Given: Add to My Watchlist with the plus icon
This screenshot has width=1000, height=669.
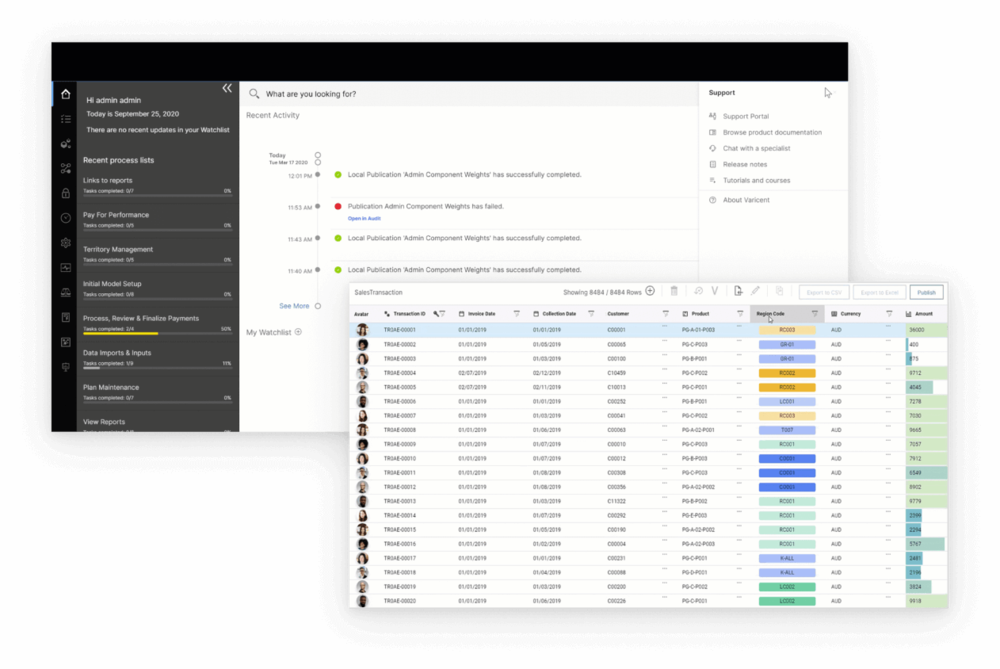Looking at the screenshot, I should pos(298,332).
